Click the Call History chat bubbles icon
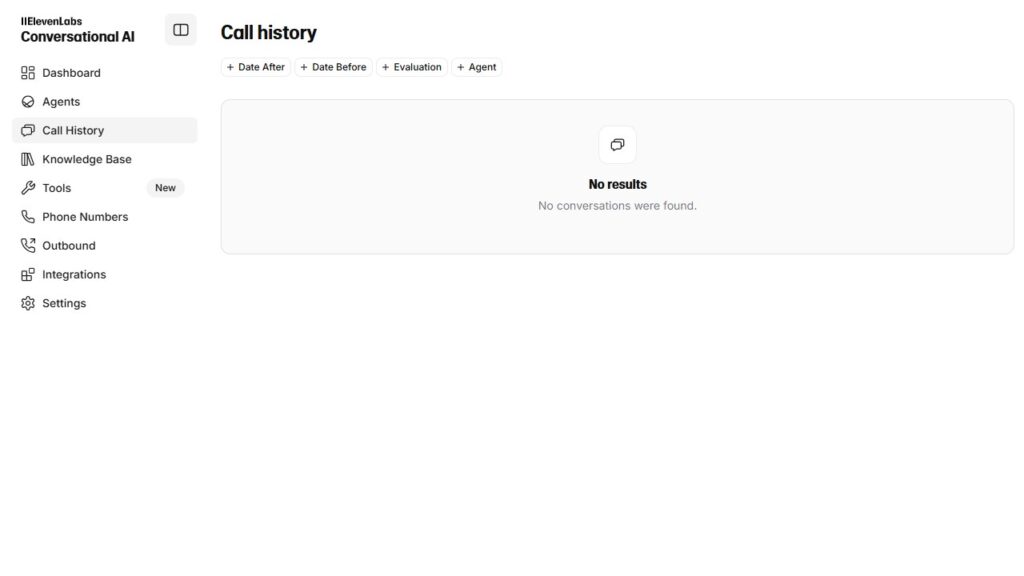 (27, 131)
